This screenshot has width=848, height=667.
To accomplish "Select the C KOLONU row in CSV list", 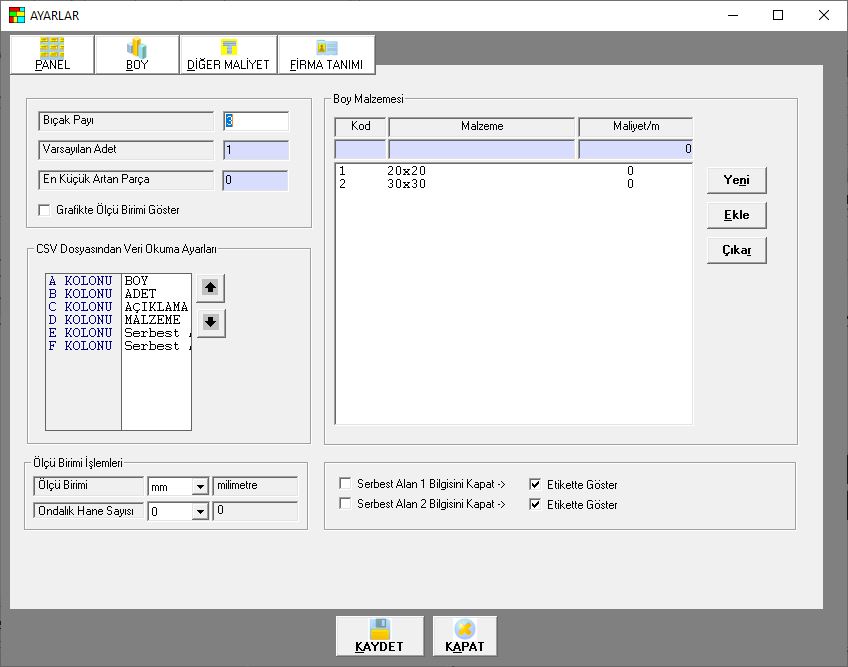I will [x=118, y=307].
